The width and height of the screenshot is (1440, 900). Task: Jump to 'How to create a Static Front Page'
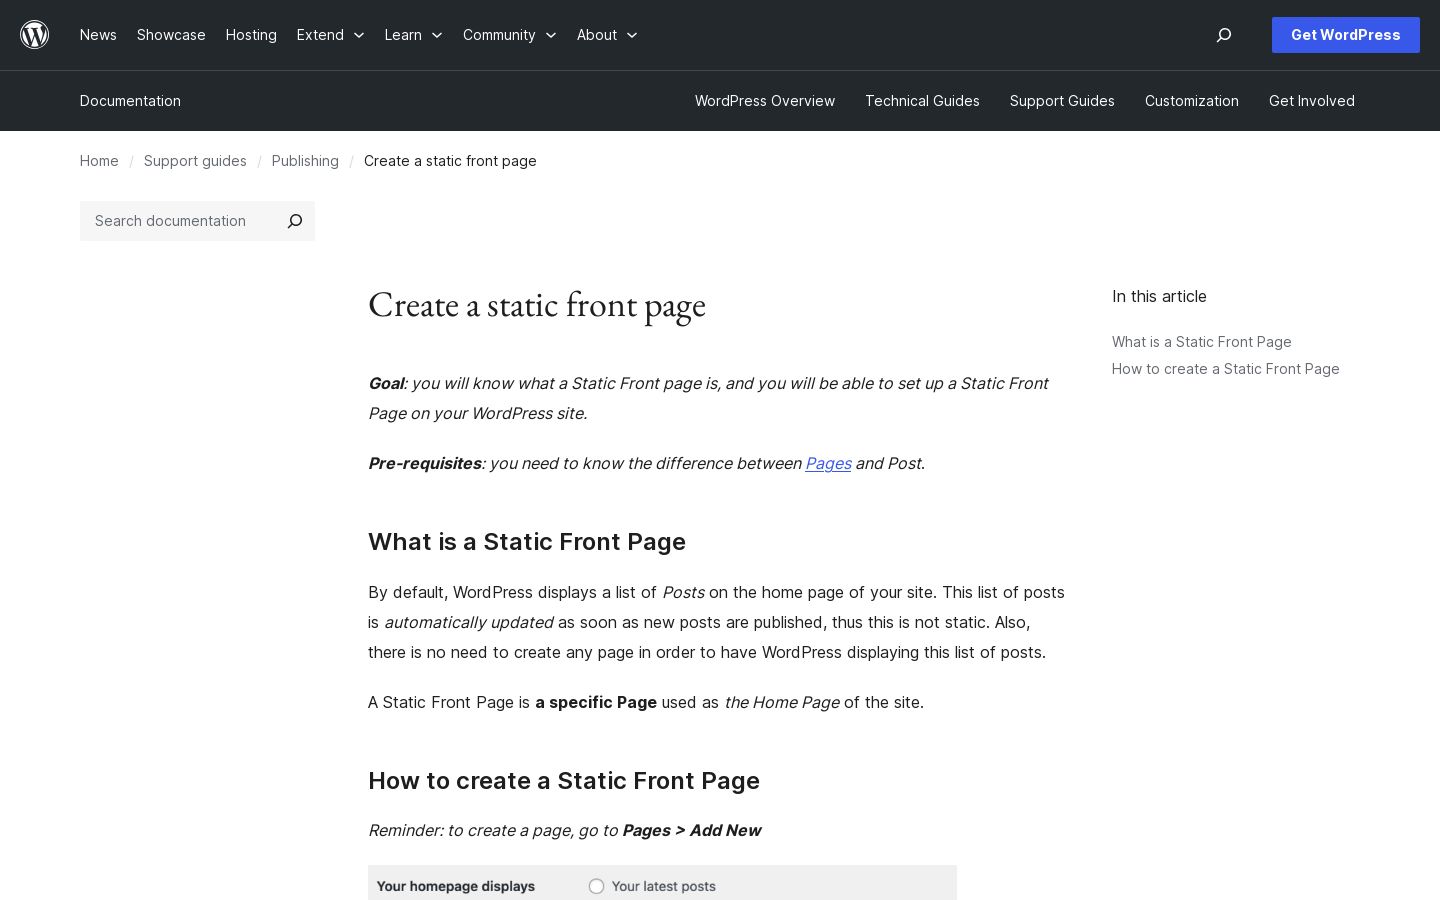point(1226,369)
